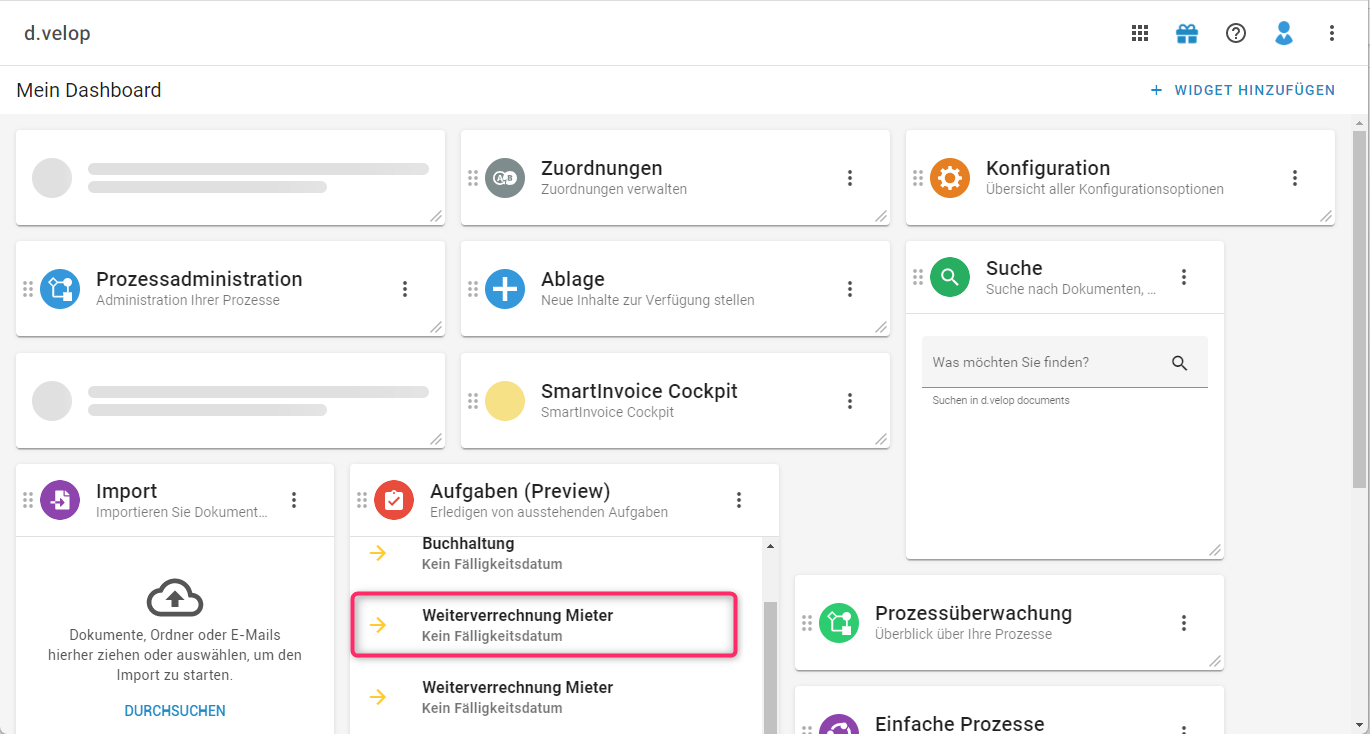
Task: Click the SmartInvoice Cockpit yellow circle
Action: [x=505, y=401]
